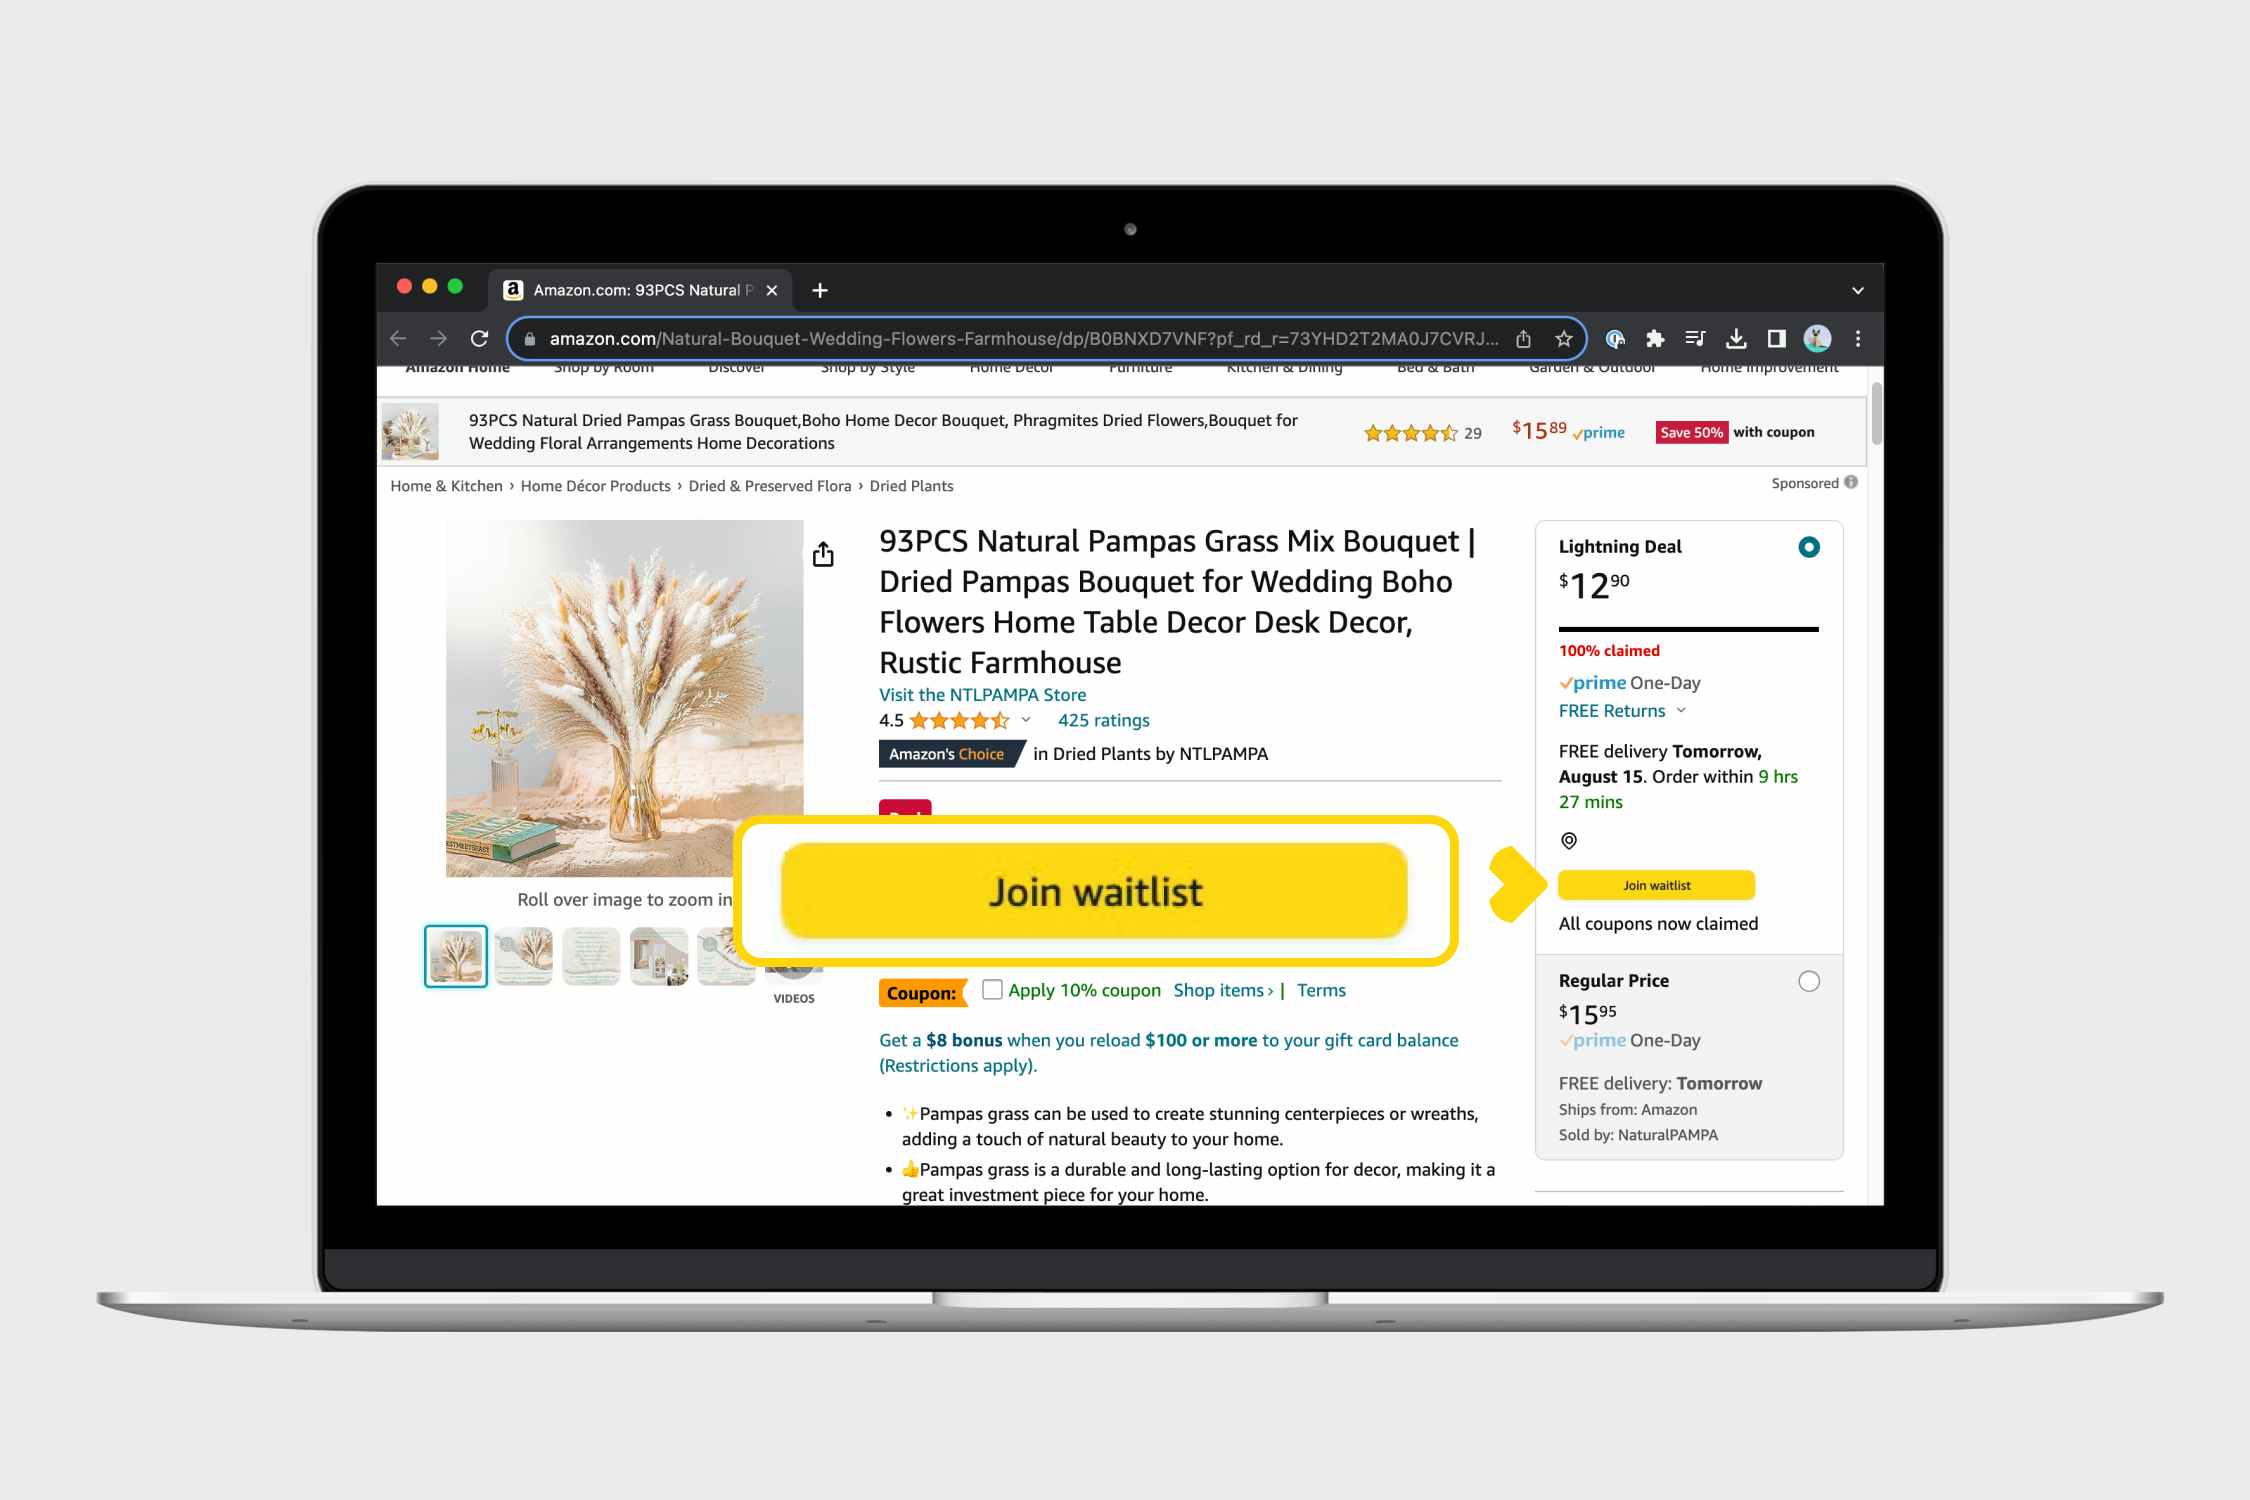Image resolution: width=2250 pixels, height=1500 pixels.
Task: Bookmark page with the star icon
Action: 1564,339
